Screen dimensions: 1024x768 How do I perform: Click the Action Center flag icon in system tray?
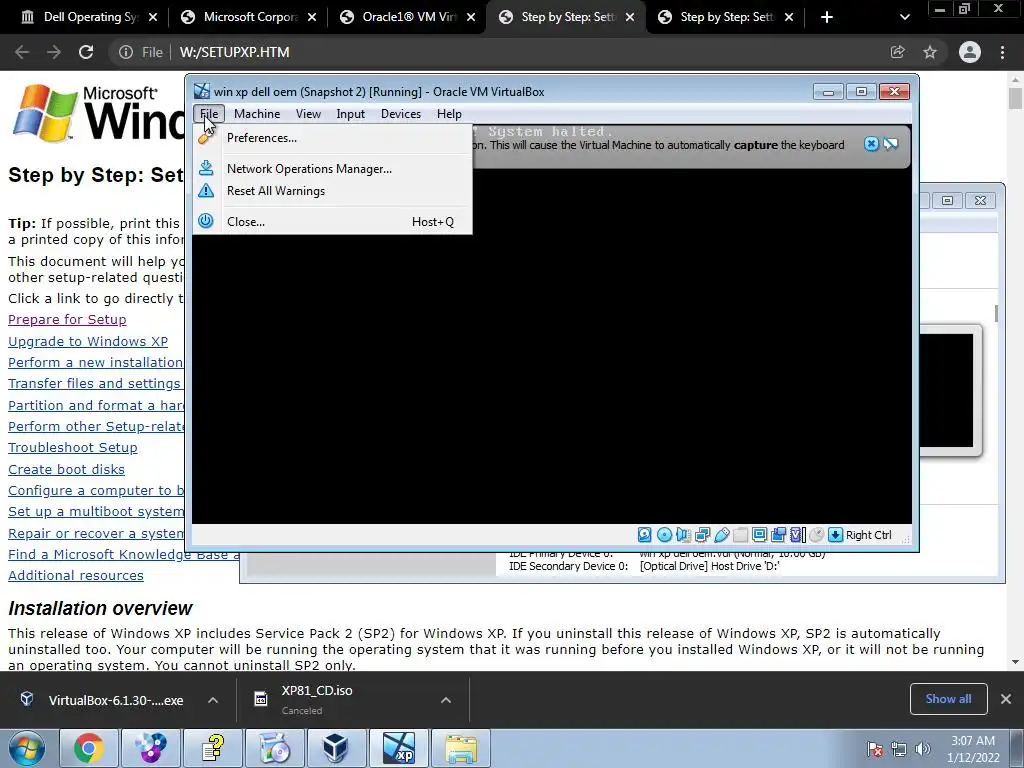(x=875, y=749)
